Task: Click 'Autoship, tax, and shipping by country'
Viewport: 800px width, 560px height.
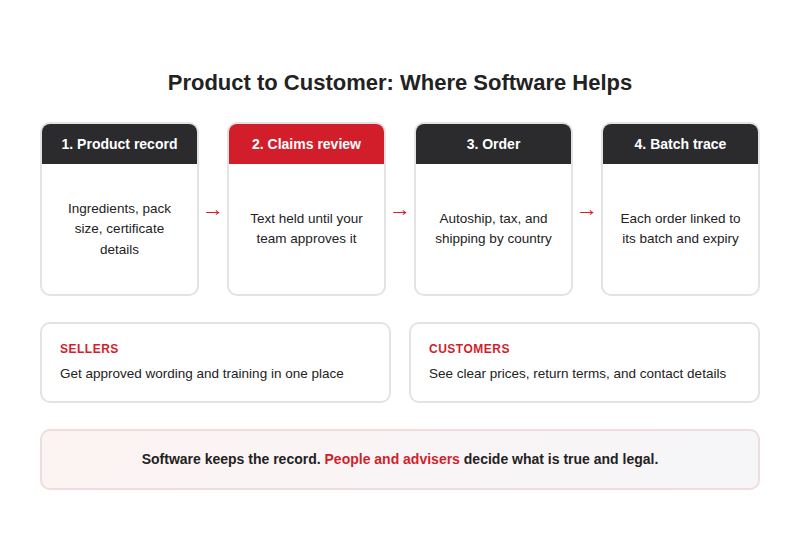Action: [493, 228]
